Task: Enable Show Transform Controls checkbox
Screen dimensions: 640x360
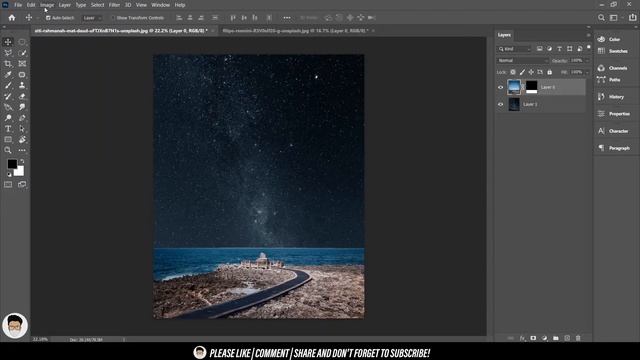Action: pos(113,18)
